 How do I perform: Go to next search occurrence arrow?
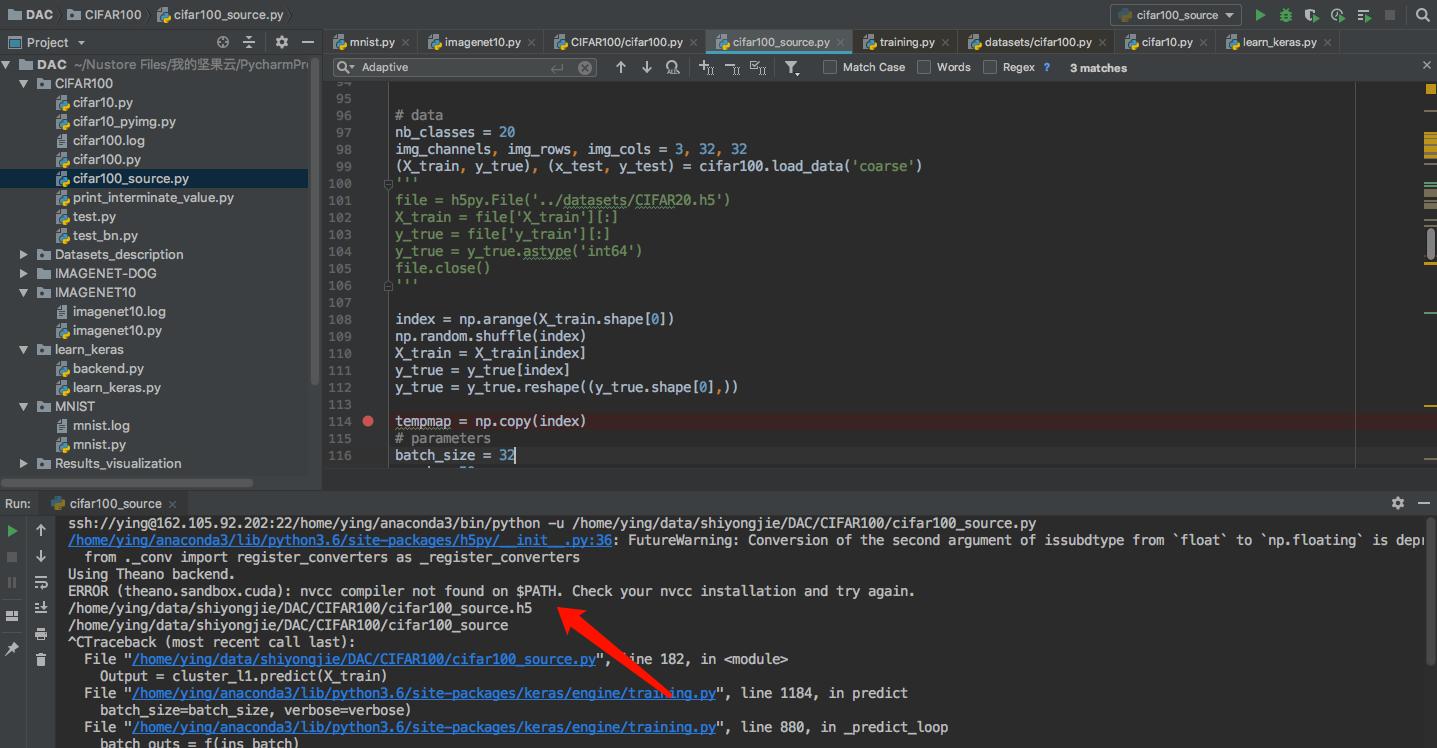(x=647, y=67)
